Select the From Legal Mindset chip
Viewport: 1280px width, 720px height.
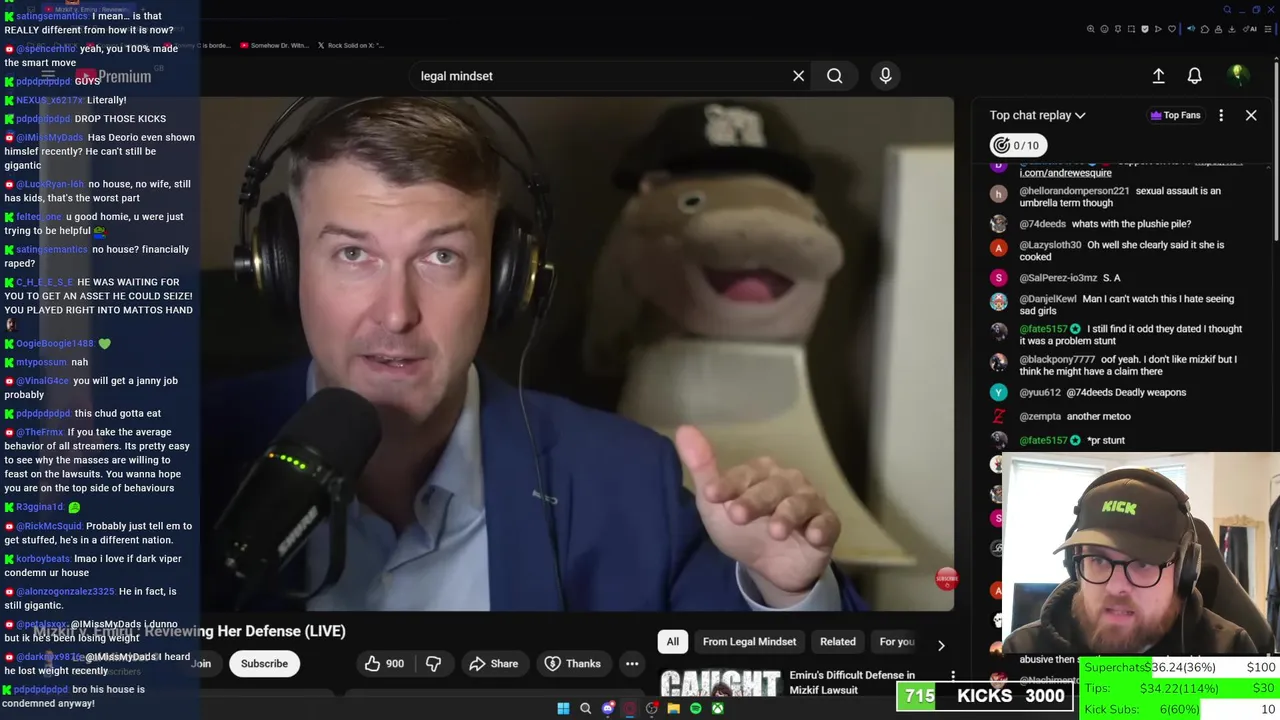click(x=749, y=642)
